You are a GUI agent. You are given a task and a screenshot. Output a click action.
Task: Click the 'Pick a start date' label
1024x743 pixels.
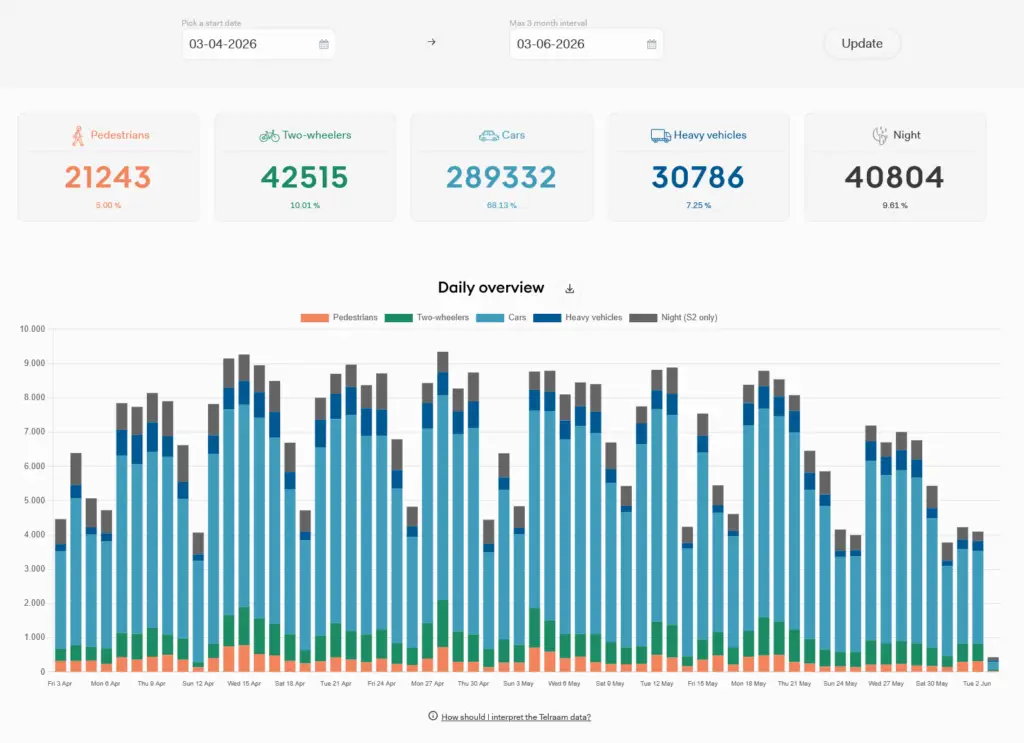pos(212,23)
